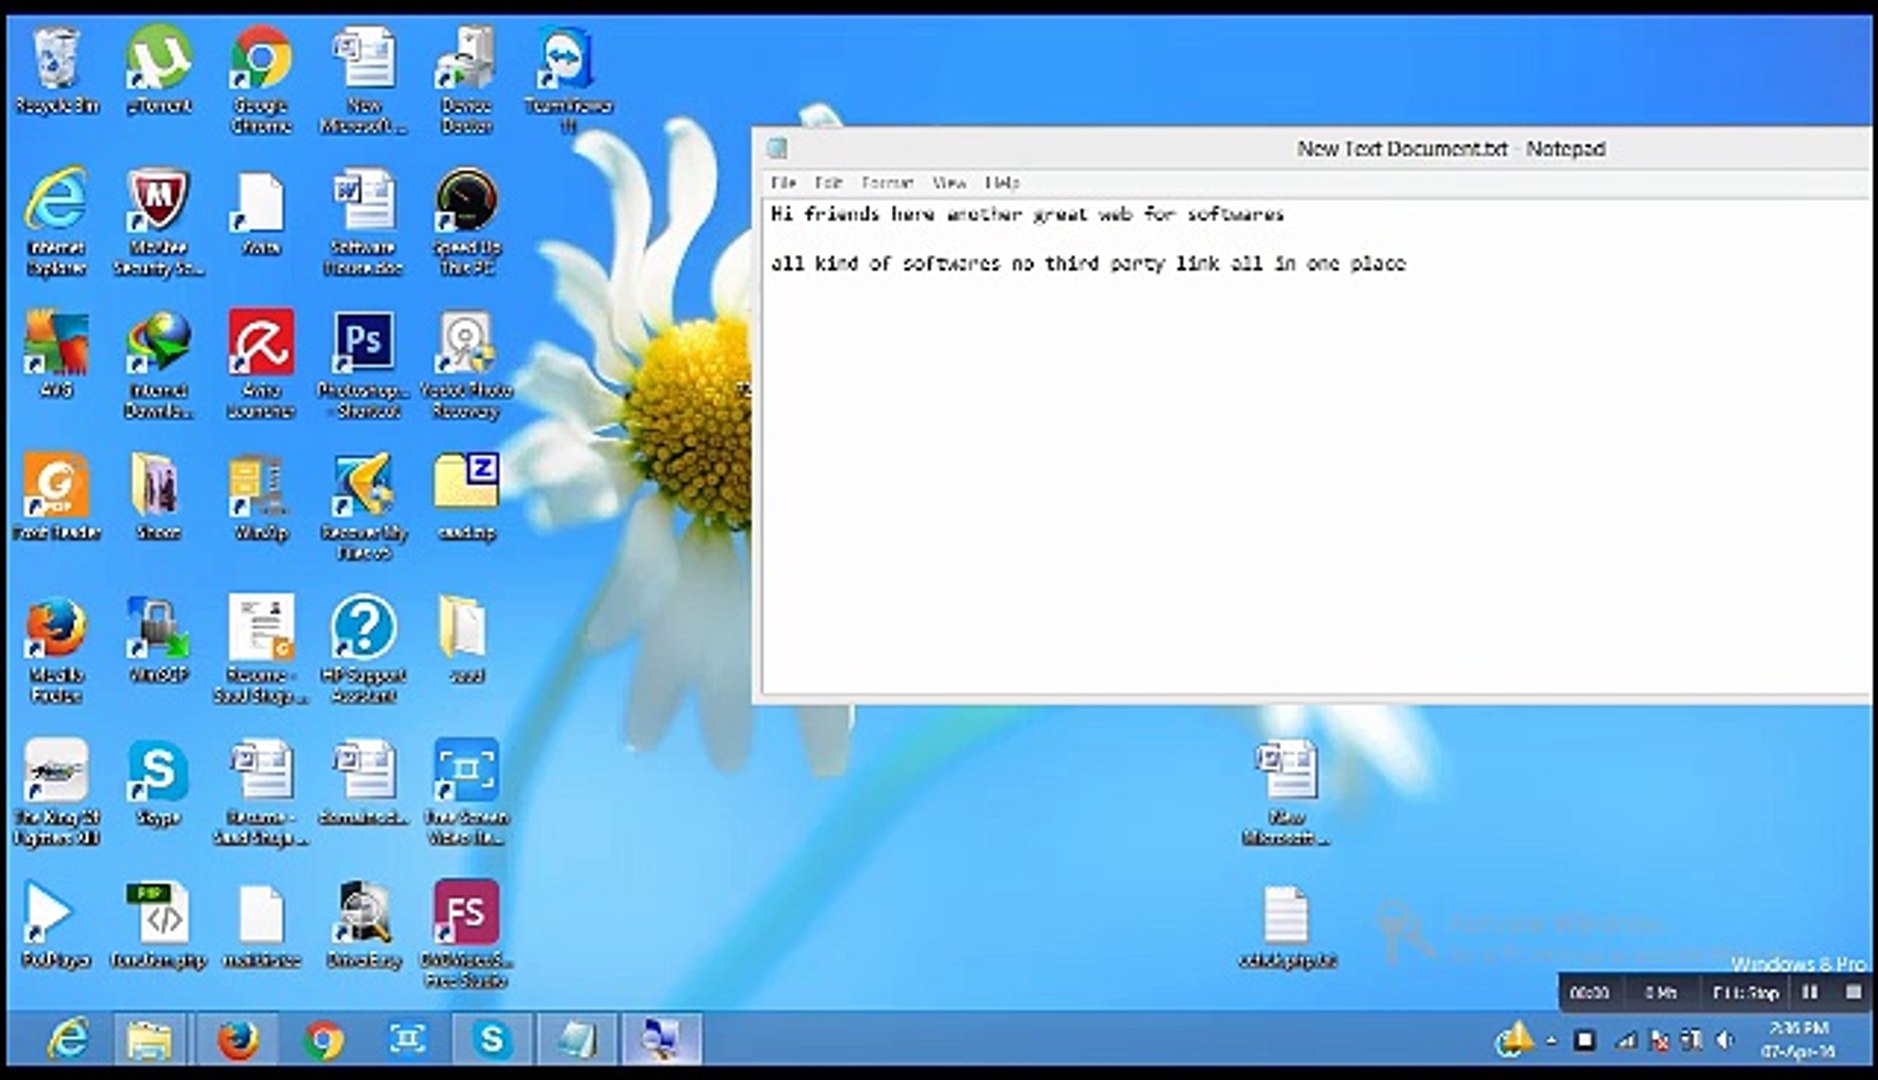Open the Format menu in Notepad
Screen dimensions: 1878x1080
coord(887,182)
